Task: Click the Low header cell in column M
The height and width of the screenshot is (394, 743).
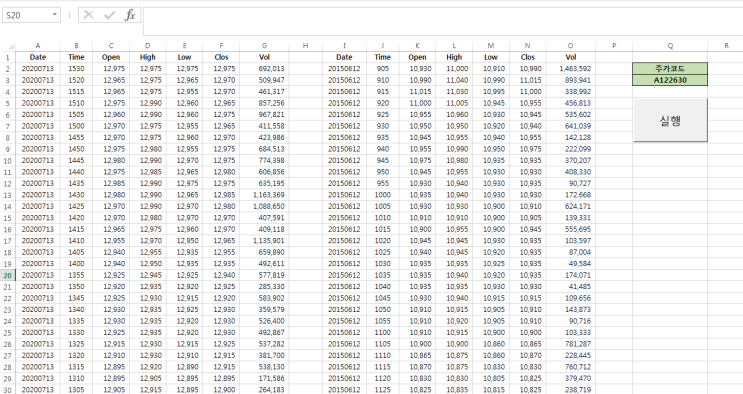Action: click(x=491, y=57)
